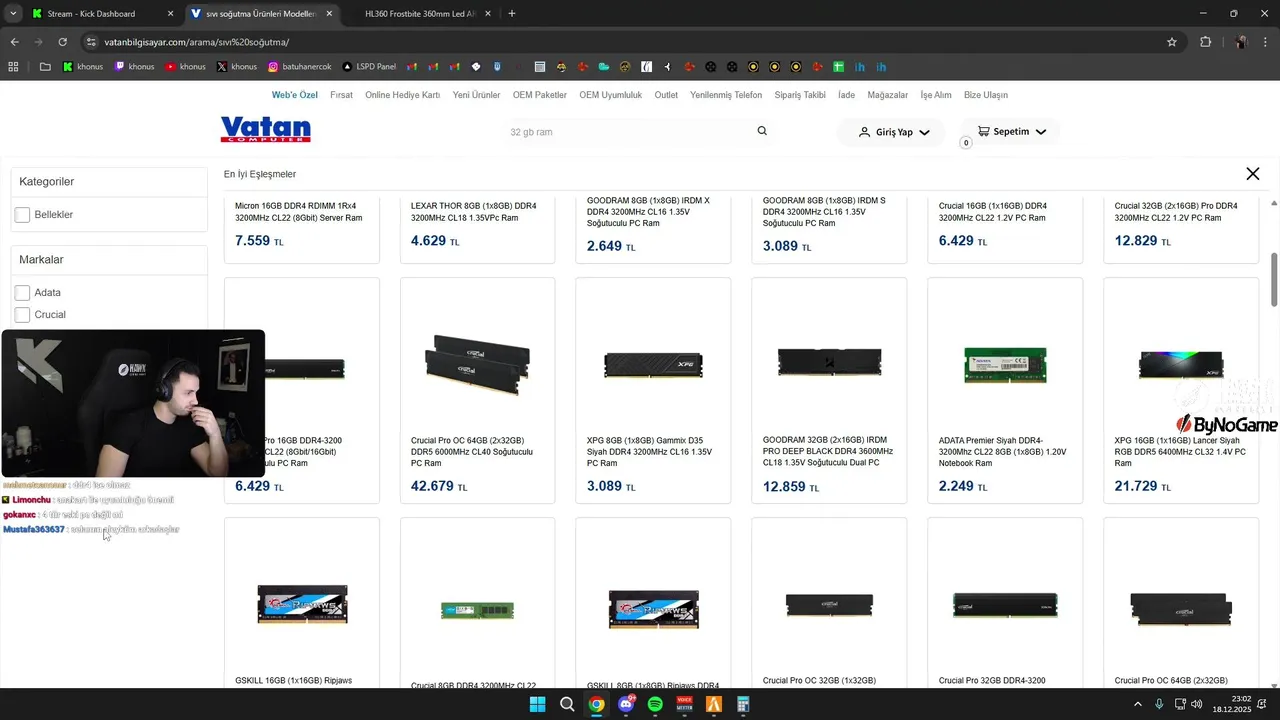Open the Chrome apps grid icon
The height and width of the screenshot is (720, 1280).
(13, 67)
